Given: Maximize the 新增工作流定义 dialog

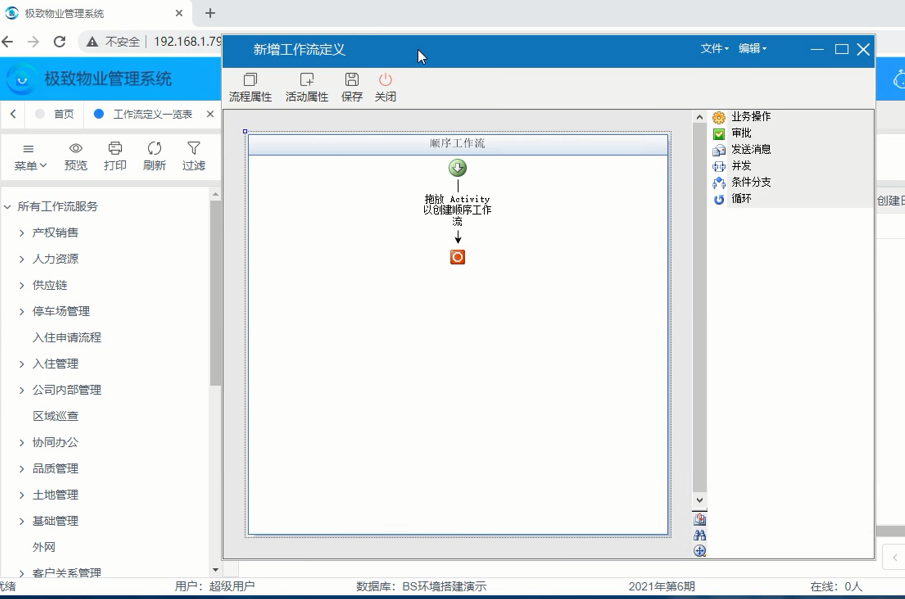Looking at the screenshot, I should click(x=842, y=49).
